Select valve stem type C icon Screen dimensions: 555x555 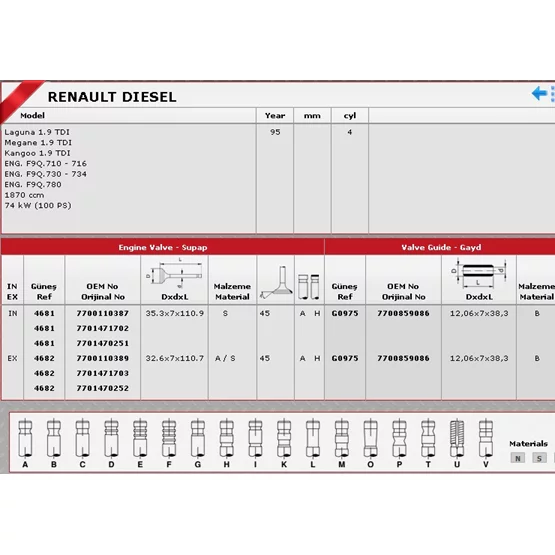click(82, 439)
